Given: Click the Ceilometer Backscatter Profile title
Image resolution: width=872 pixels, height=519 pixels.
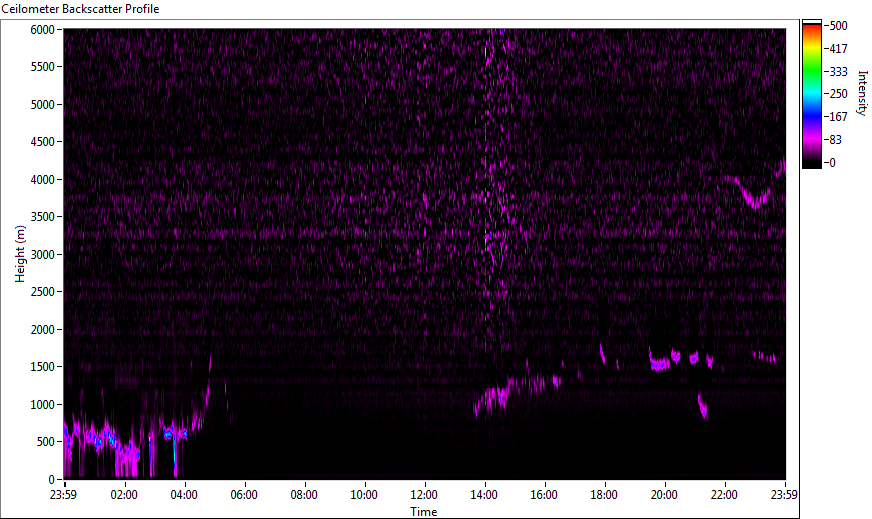Looking at the screenshot, I should tap(80, 9).
